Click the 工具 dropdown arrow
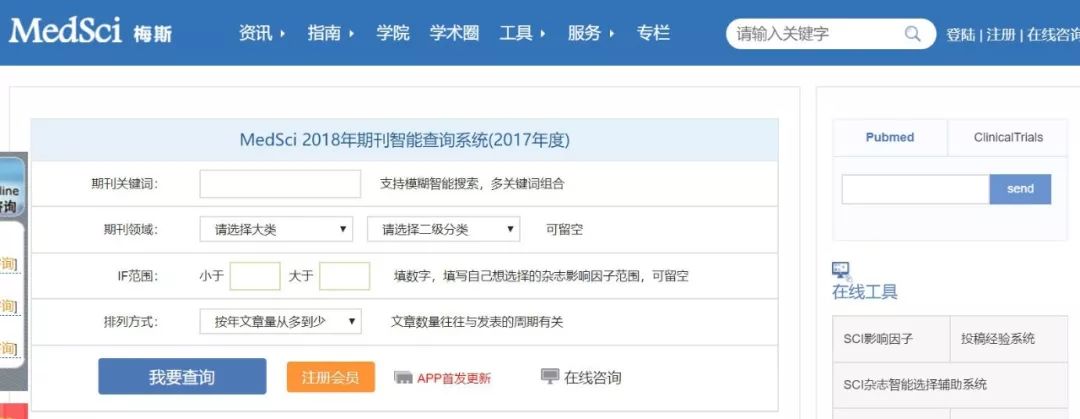 point(543,34)
